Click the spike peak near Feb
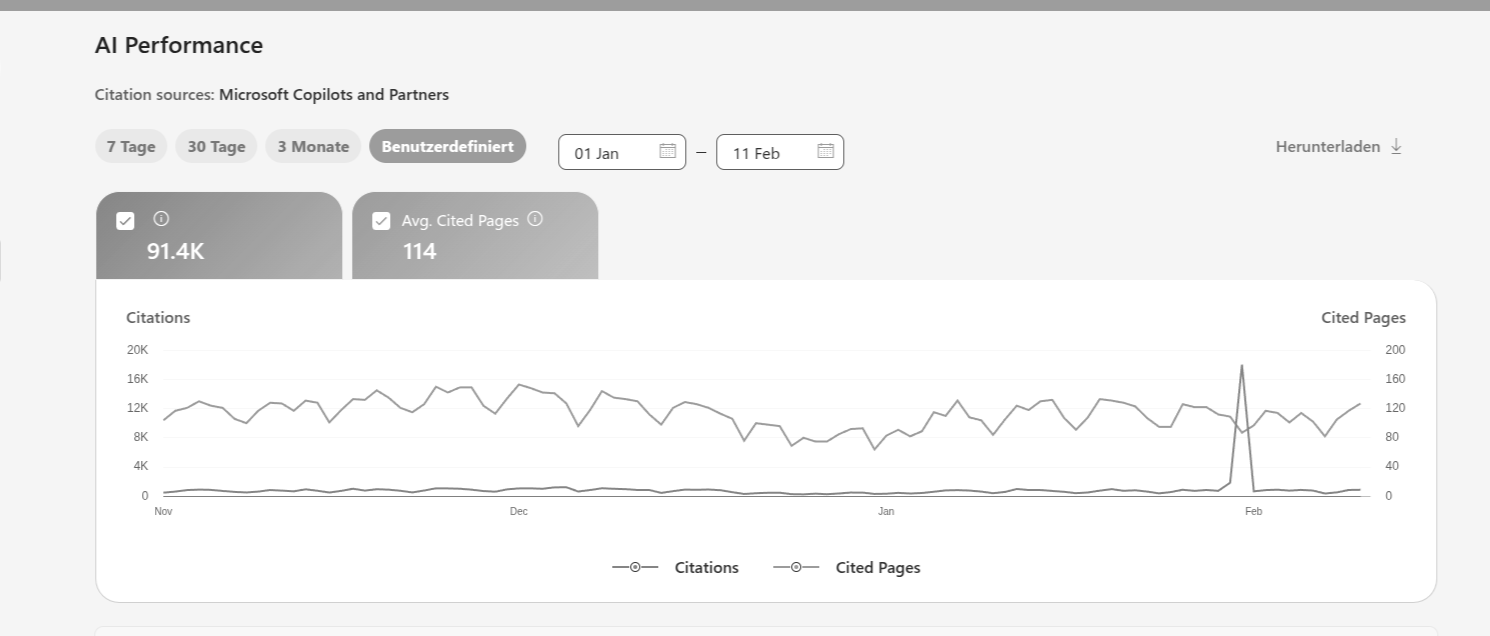 (x=1241, y=365)
